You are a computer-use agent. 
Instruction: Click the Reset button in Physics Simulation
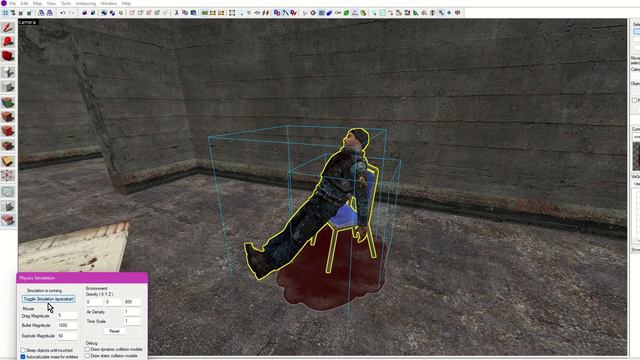[114, 331]
